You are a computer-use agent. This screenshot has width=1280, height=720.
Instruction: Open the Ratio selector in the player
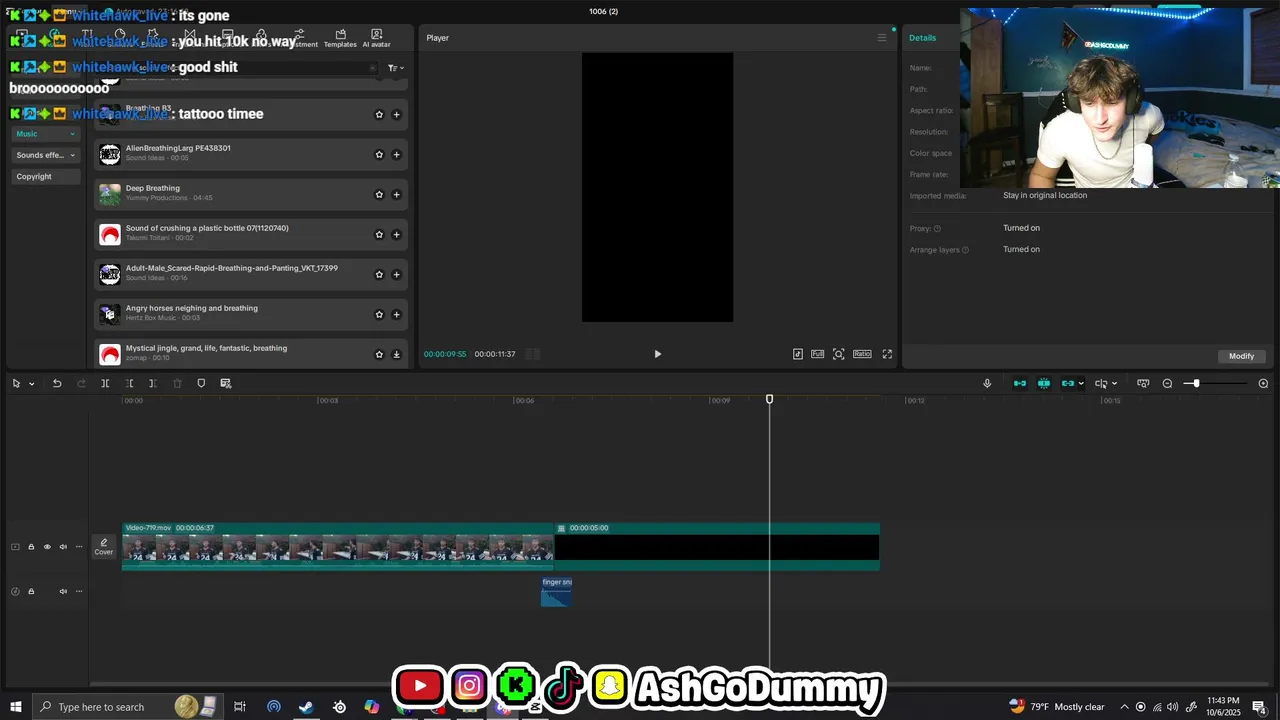(862, 354)
